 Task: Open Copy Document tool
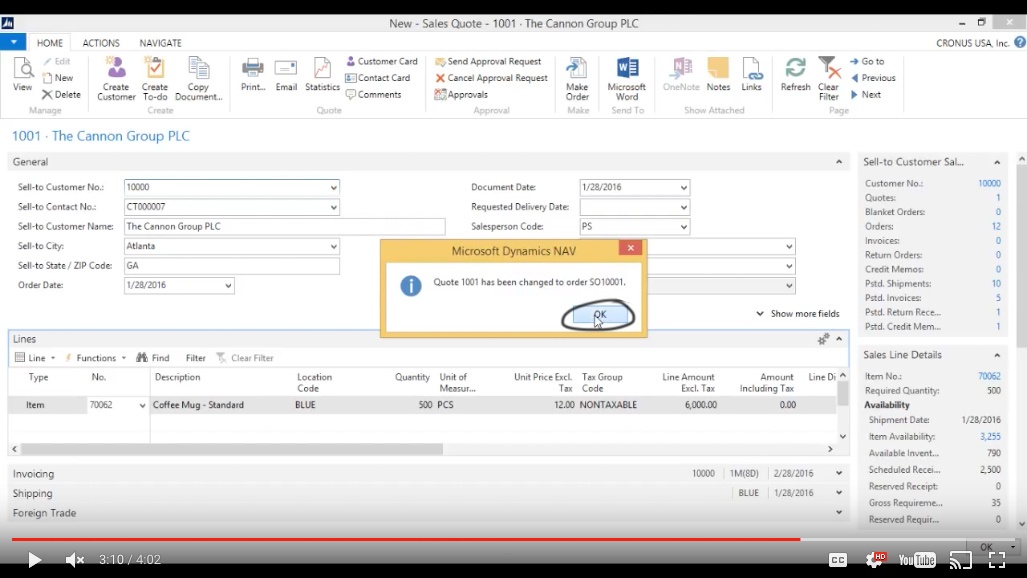point(198,78)
